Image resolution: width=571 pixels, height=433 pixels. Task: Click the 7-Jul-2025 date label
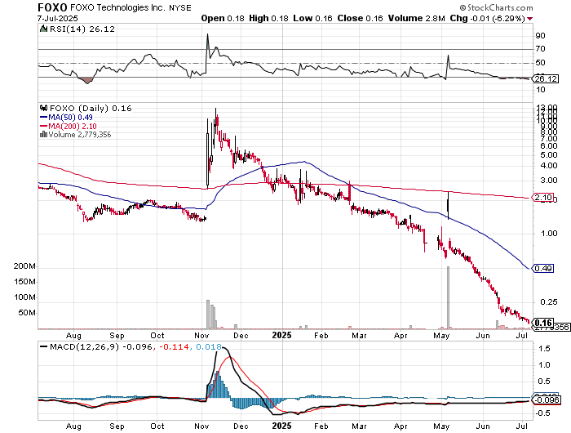pos(58,18)
